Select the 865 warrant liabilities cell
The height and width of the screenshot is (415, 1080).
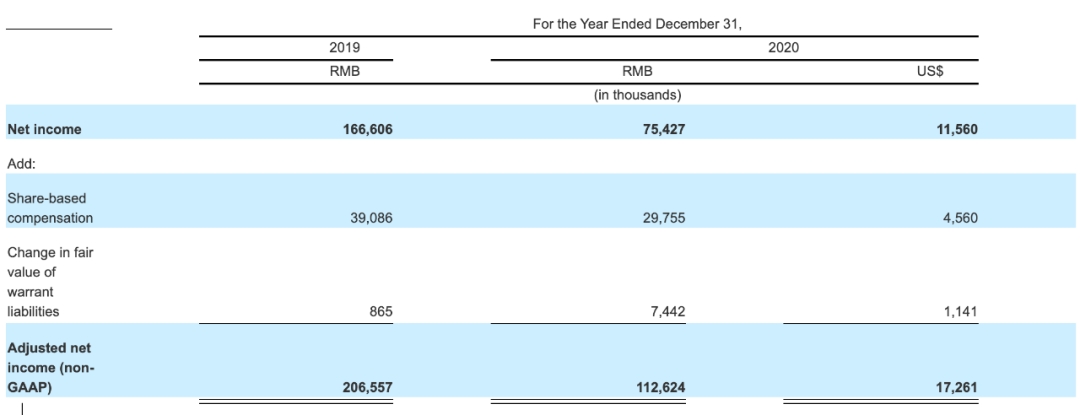point(381,311)
